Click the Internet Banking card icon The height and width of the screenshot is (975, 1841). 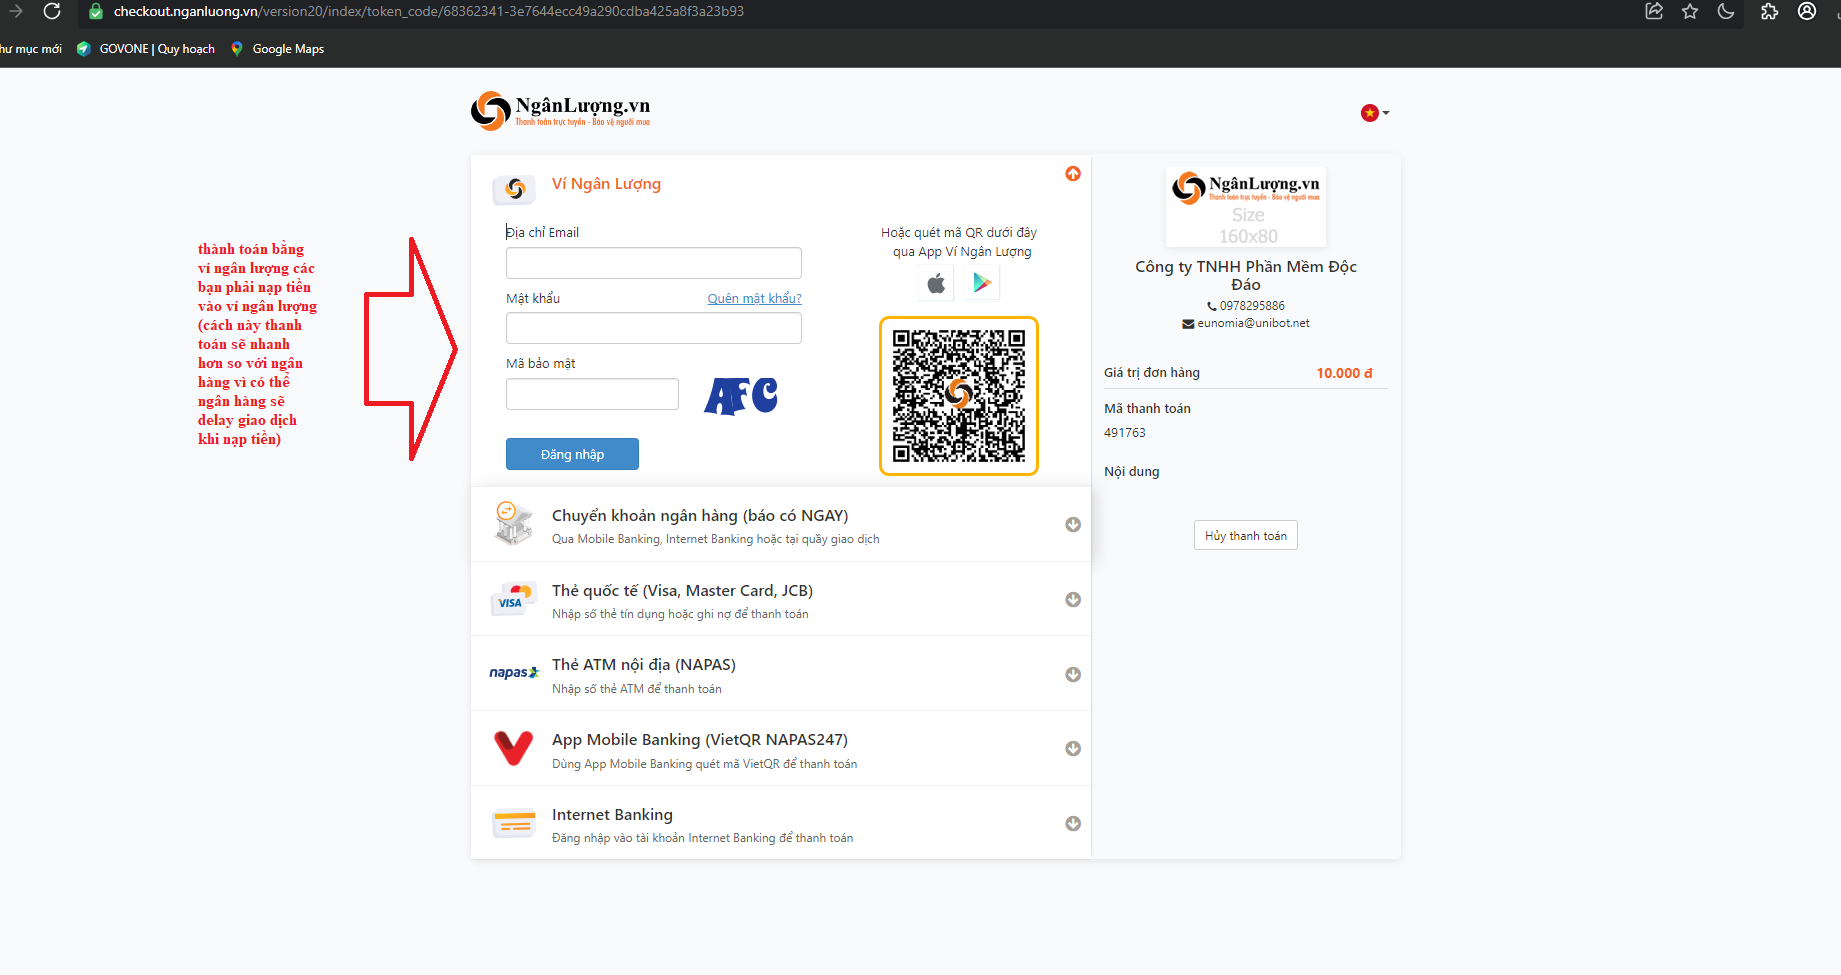click(x=514, y=823)
